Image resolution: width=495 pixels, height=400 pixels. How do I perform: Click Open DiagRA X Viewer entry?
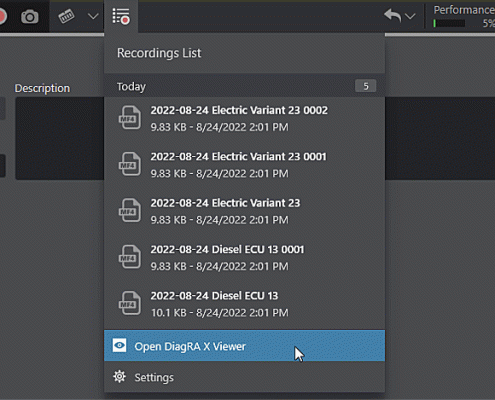[x=244, y=346]
